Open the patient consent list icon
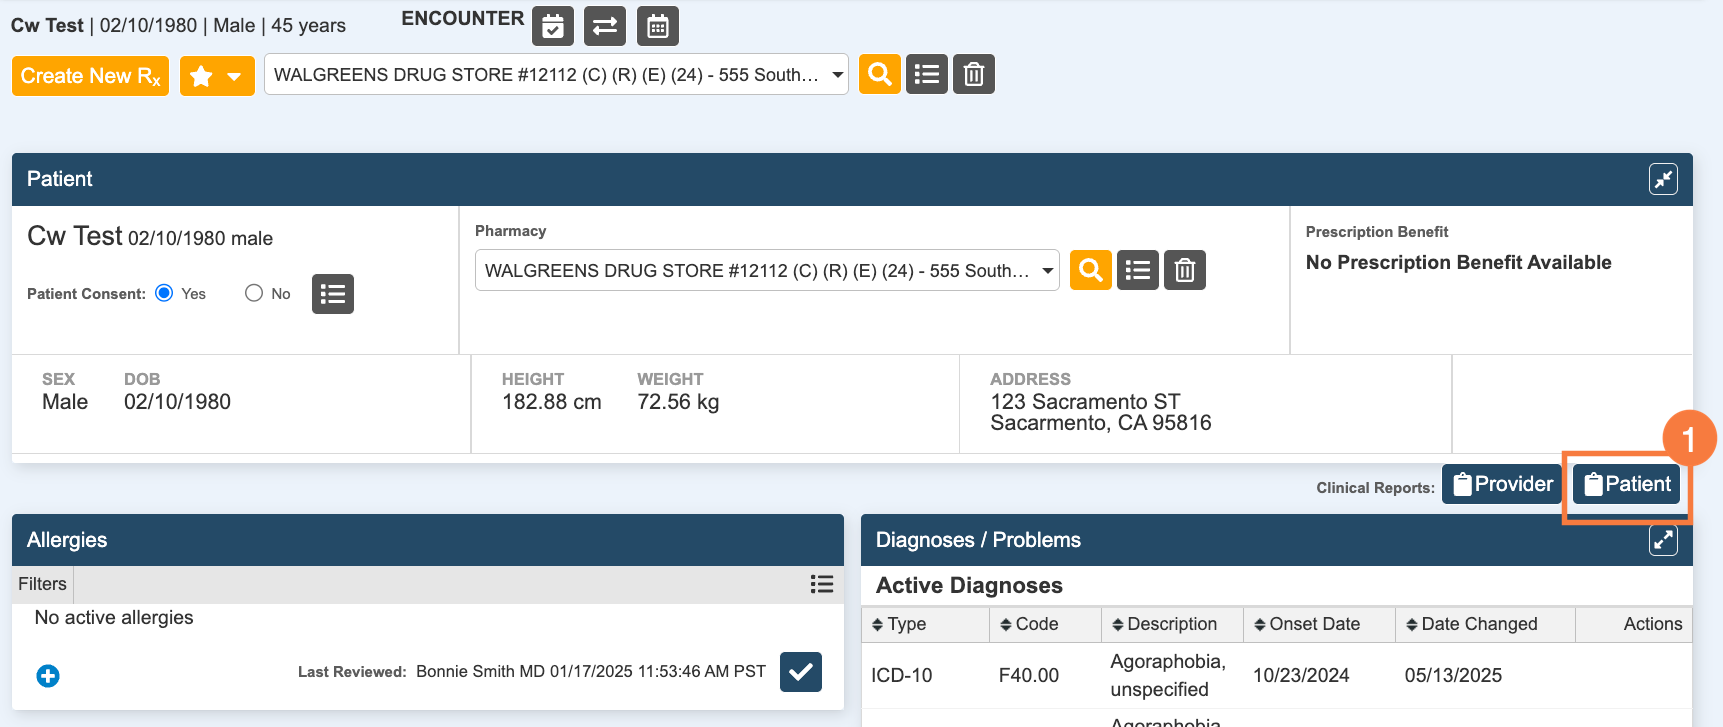The image size is (1723, 727). pos(333,294)
